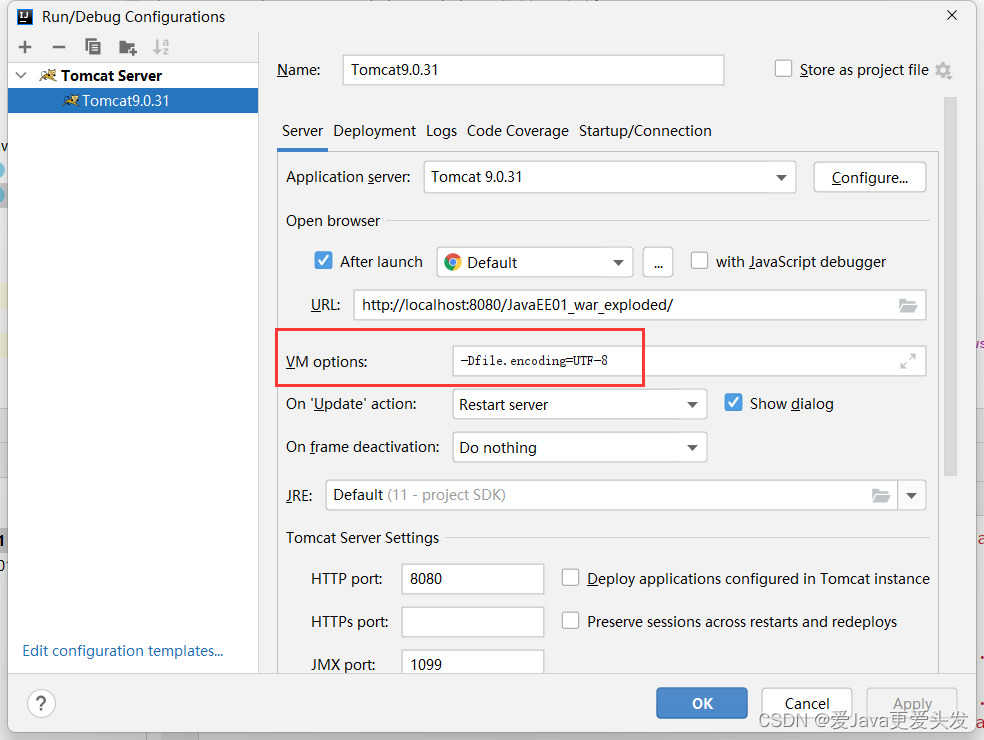Add a new configuration with plus icon

click(x=25, y=47)
